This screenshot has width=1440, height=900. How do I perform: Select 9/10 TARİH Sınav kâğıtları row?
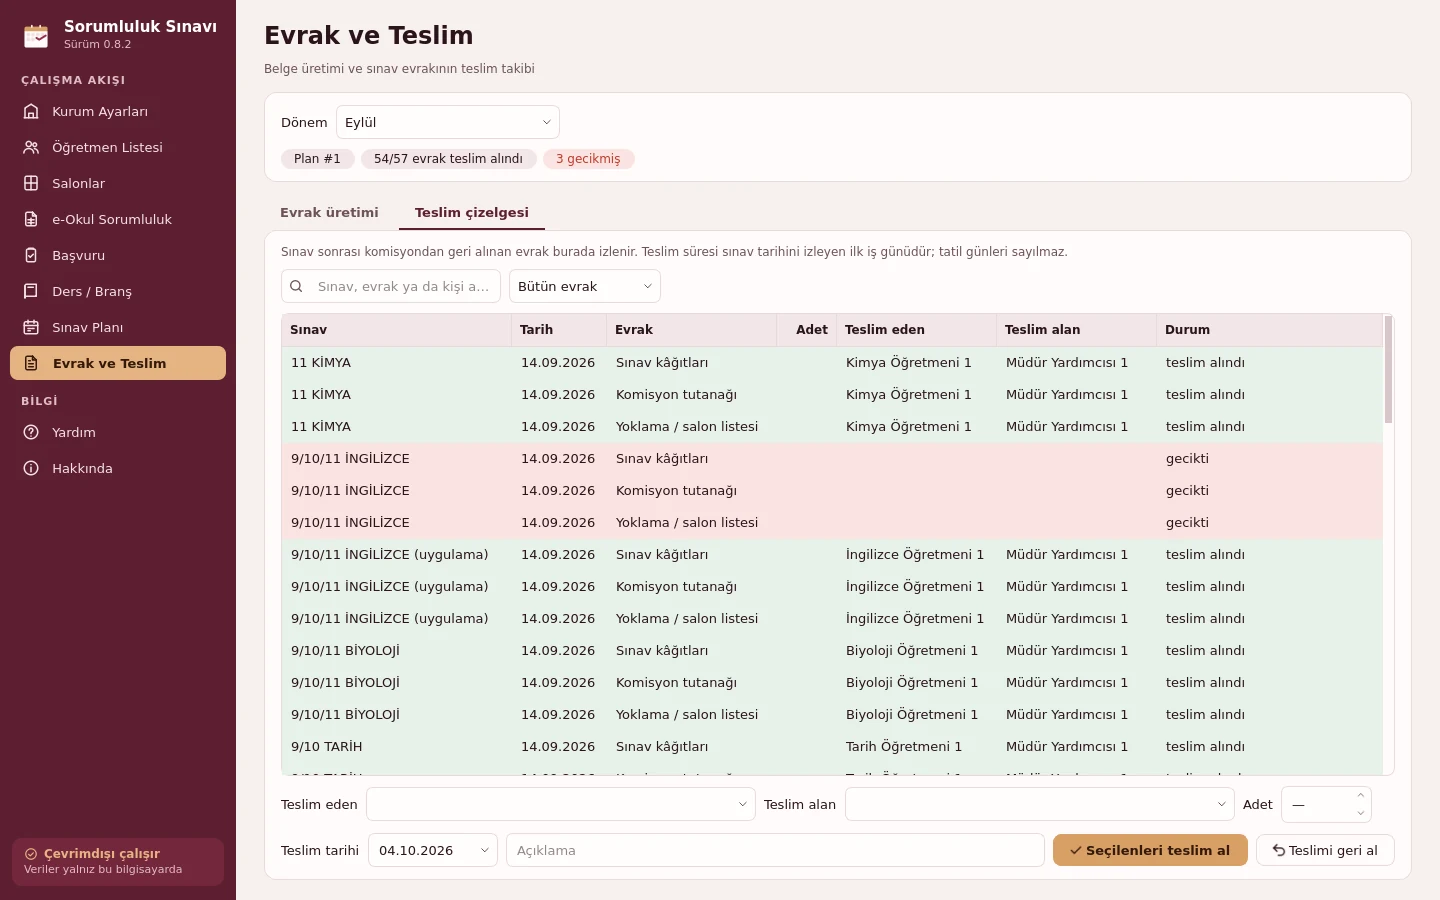click(832, 747)
